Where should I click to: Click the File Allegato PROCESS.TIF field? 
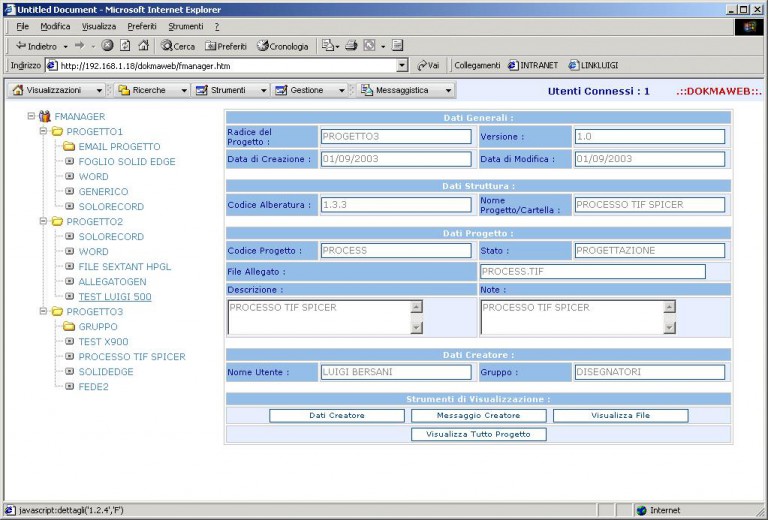click(593, 271)
